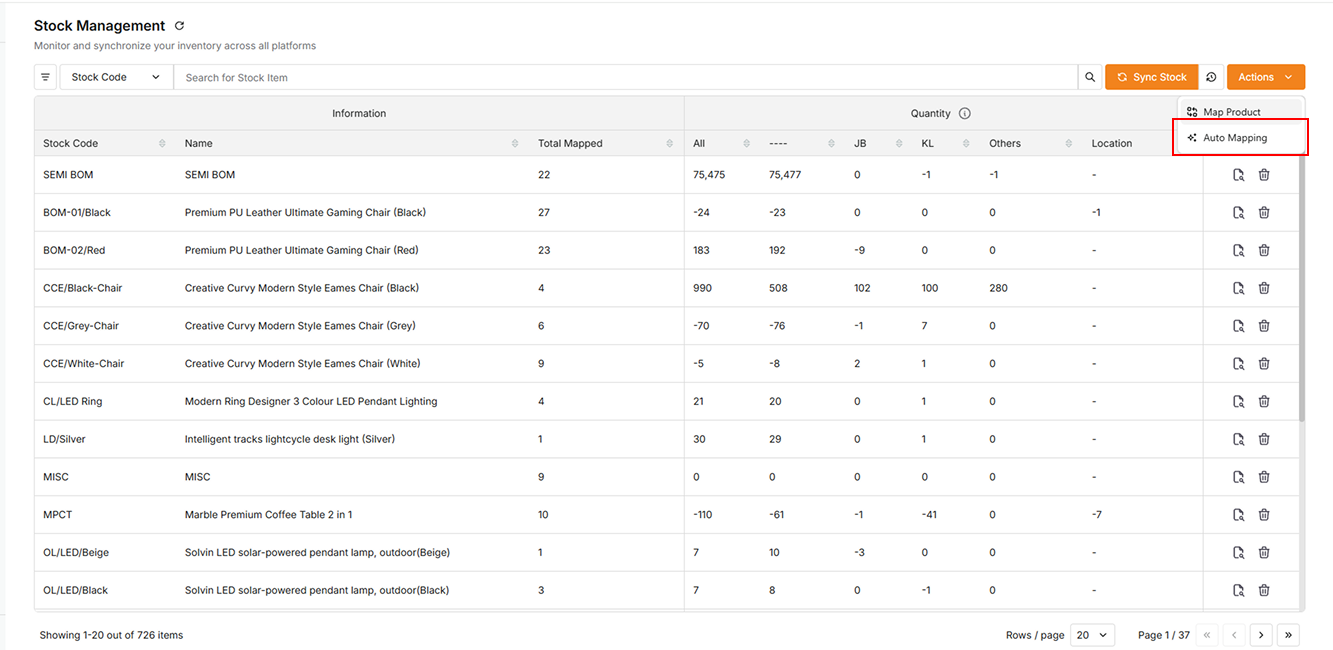Click the Sync Stock button

tap(1151, 77)
